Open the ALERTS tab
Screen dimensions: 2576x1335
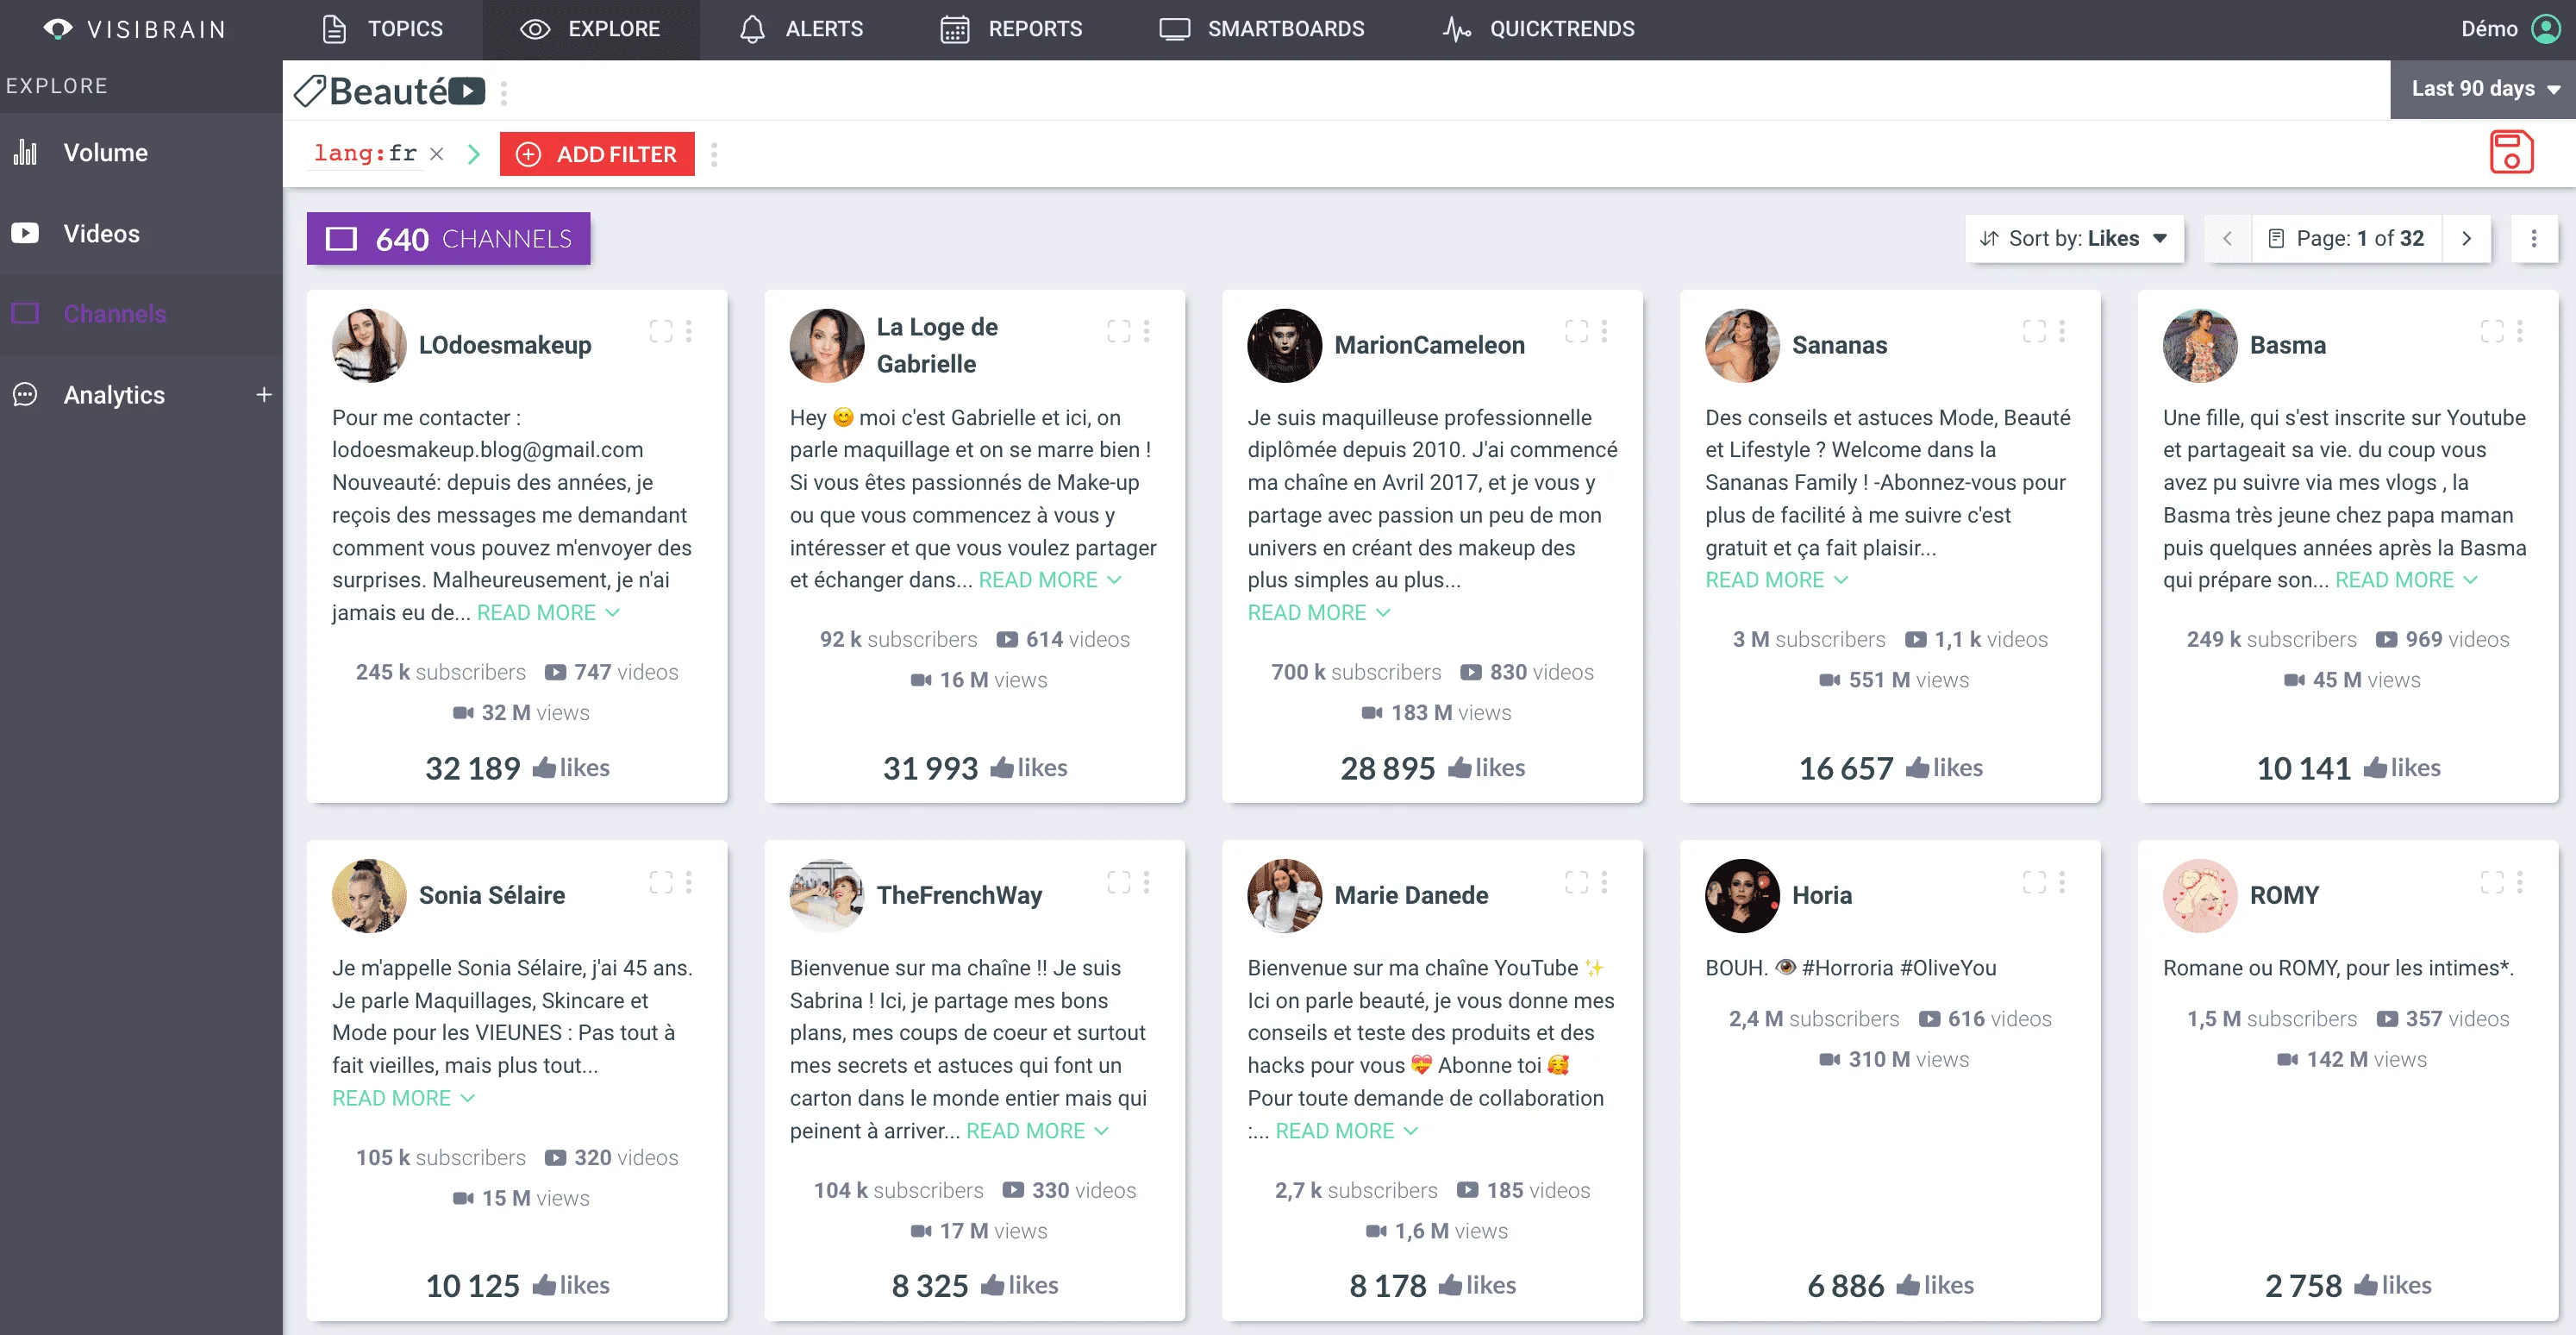tap(801, 29)
